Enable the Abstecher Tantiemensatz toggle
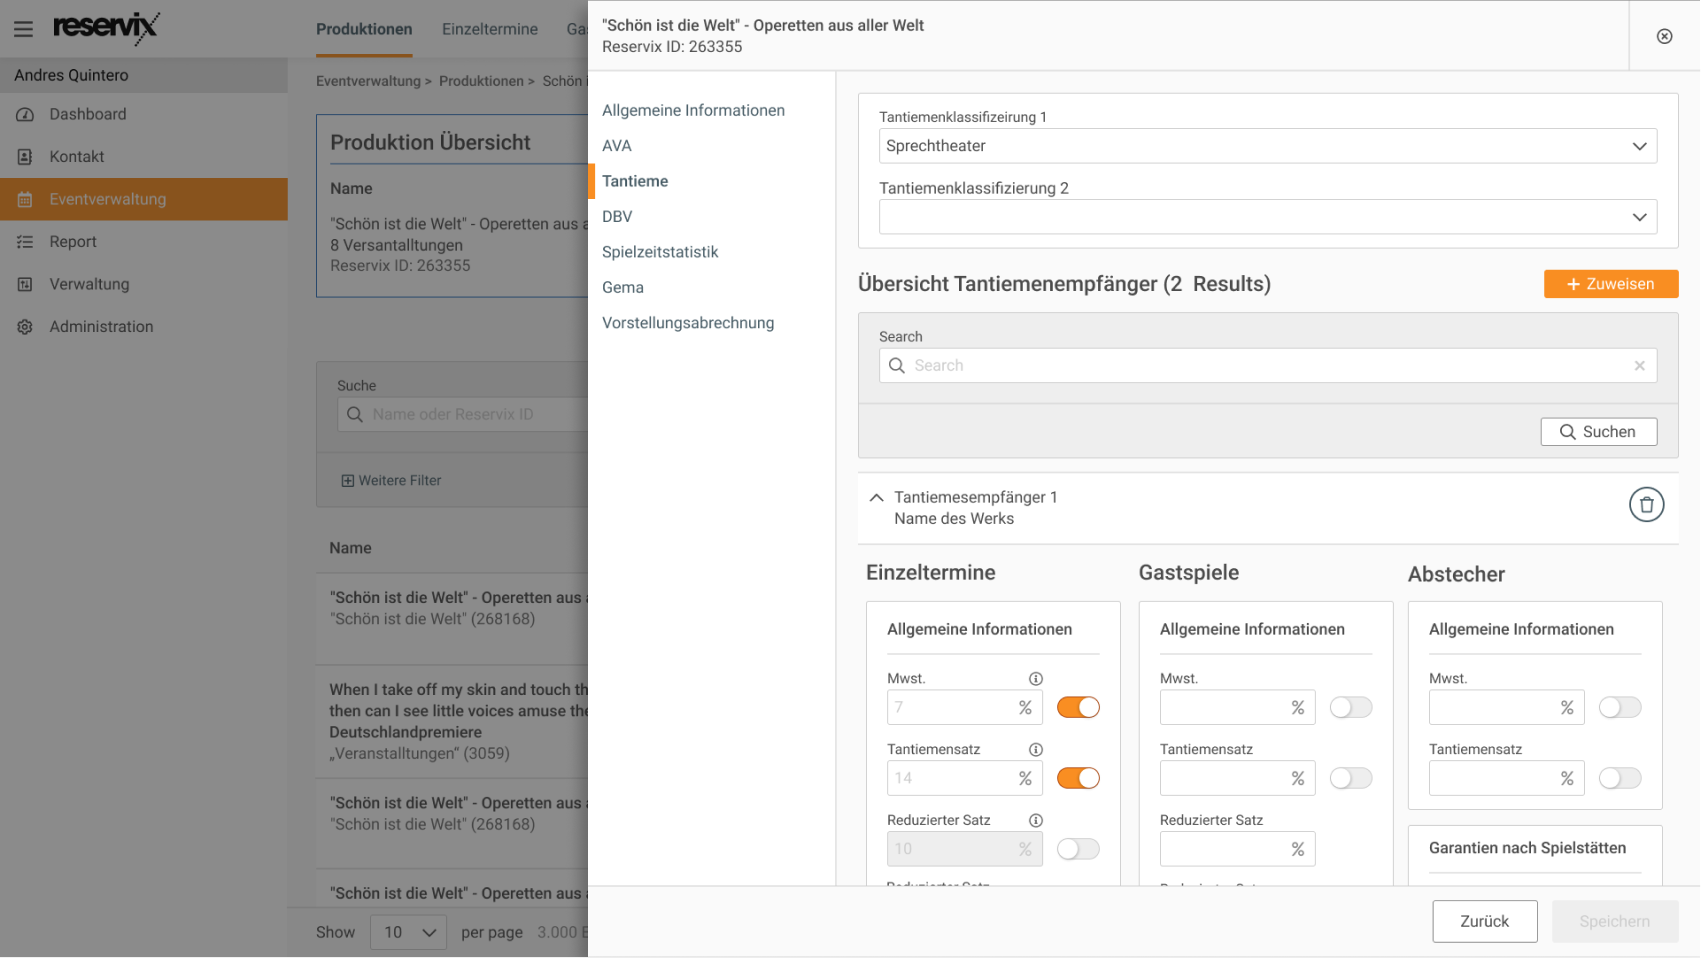The image size is (1701, 958). (x=1620, y=779)
